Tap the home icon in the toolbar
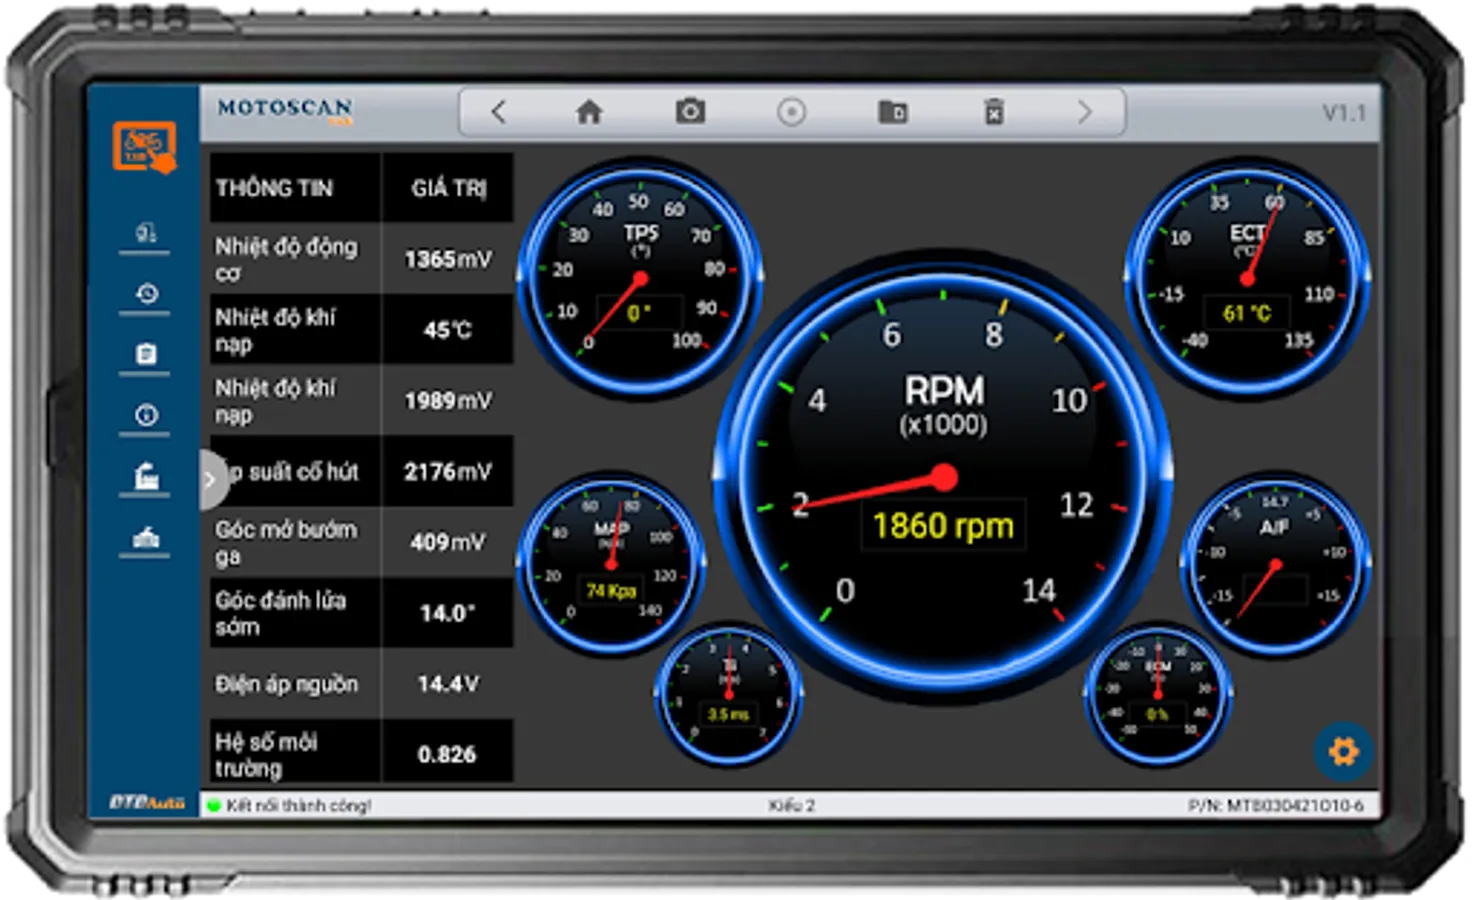1472x900 pixels. coord(589,112)
